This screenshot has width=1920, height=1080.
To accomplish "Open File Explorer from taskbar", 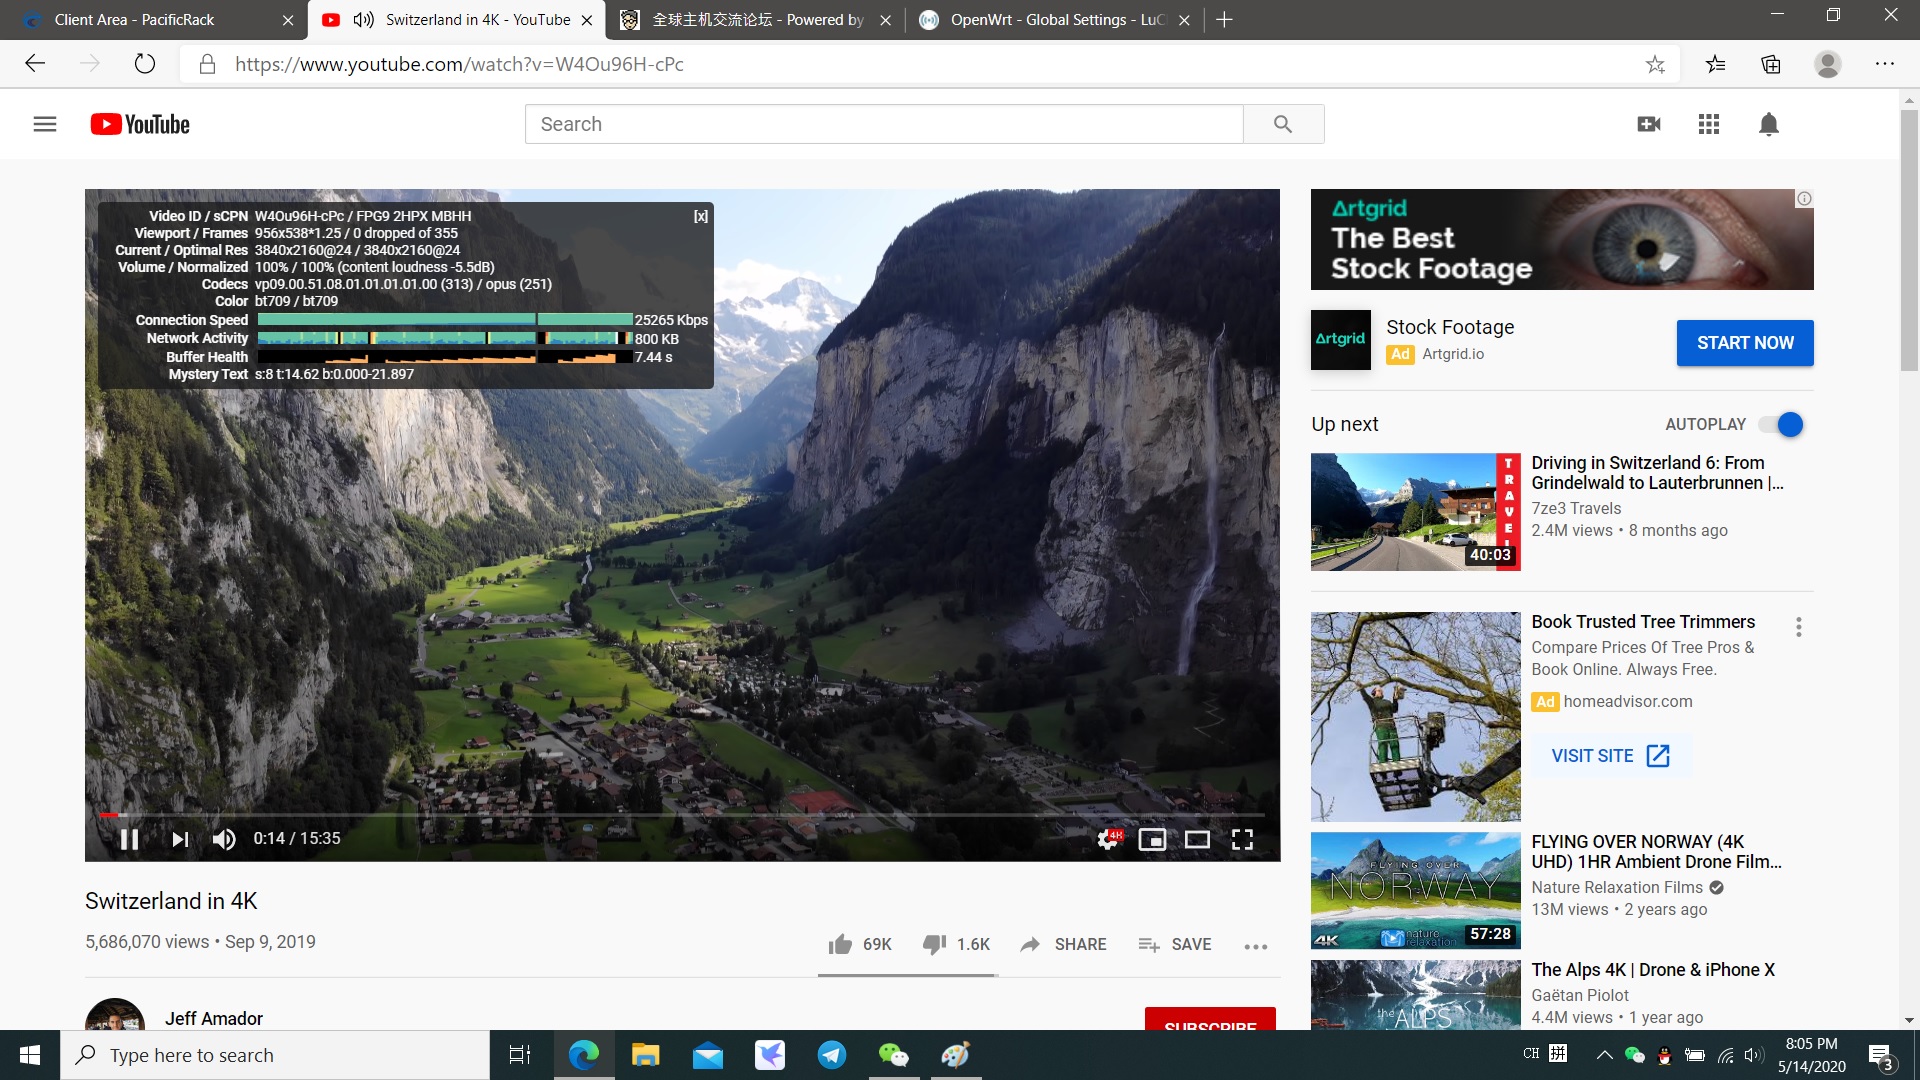I will coord(645,1055).
